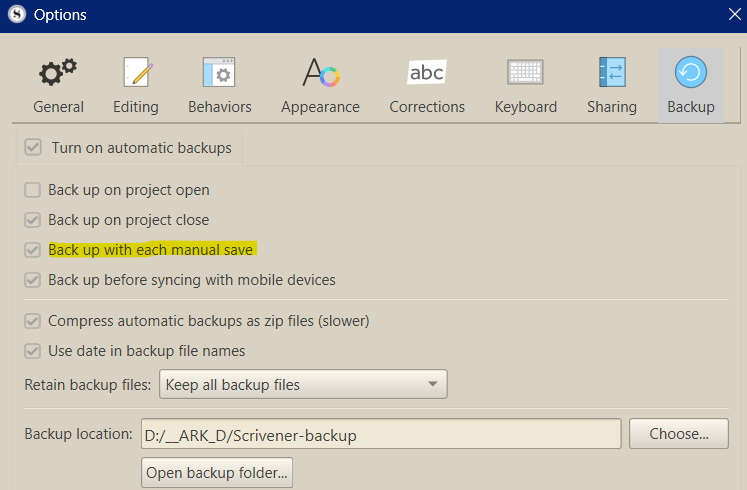Open the General gears icon
This screenshot has height=490, width=747.
(58, 74)
